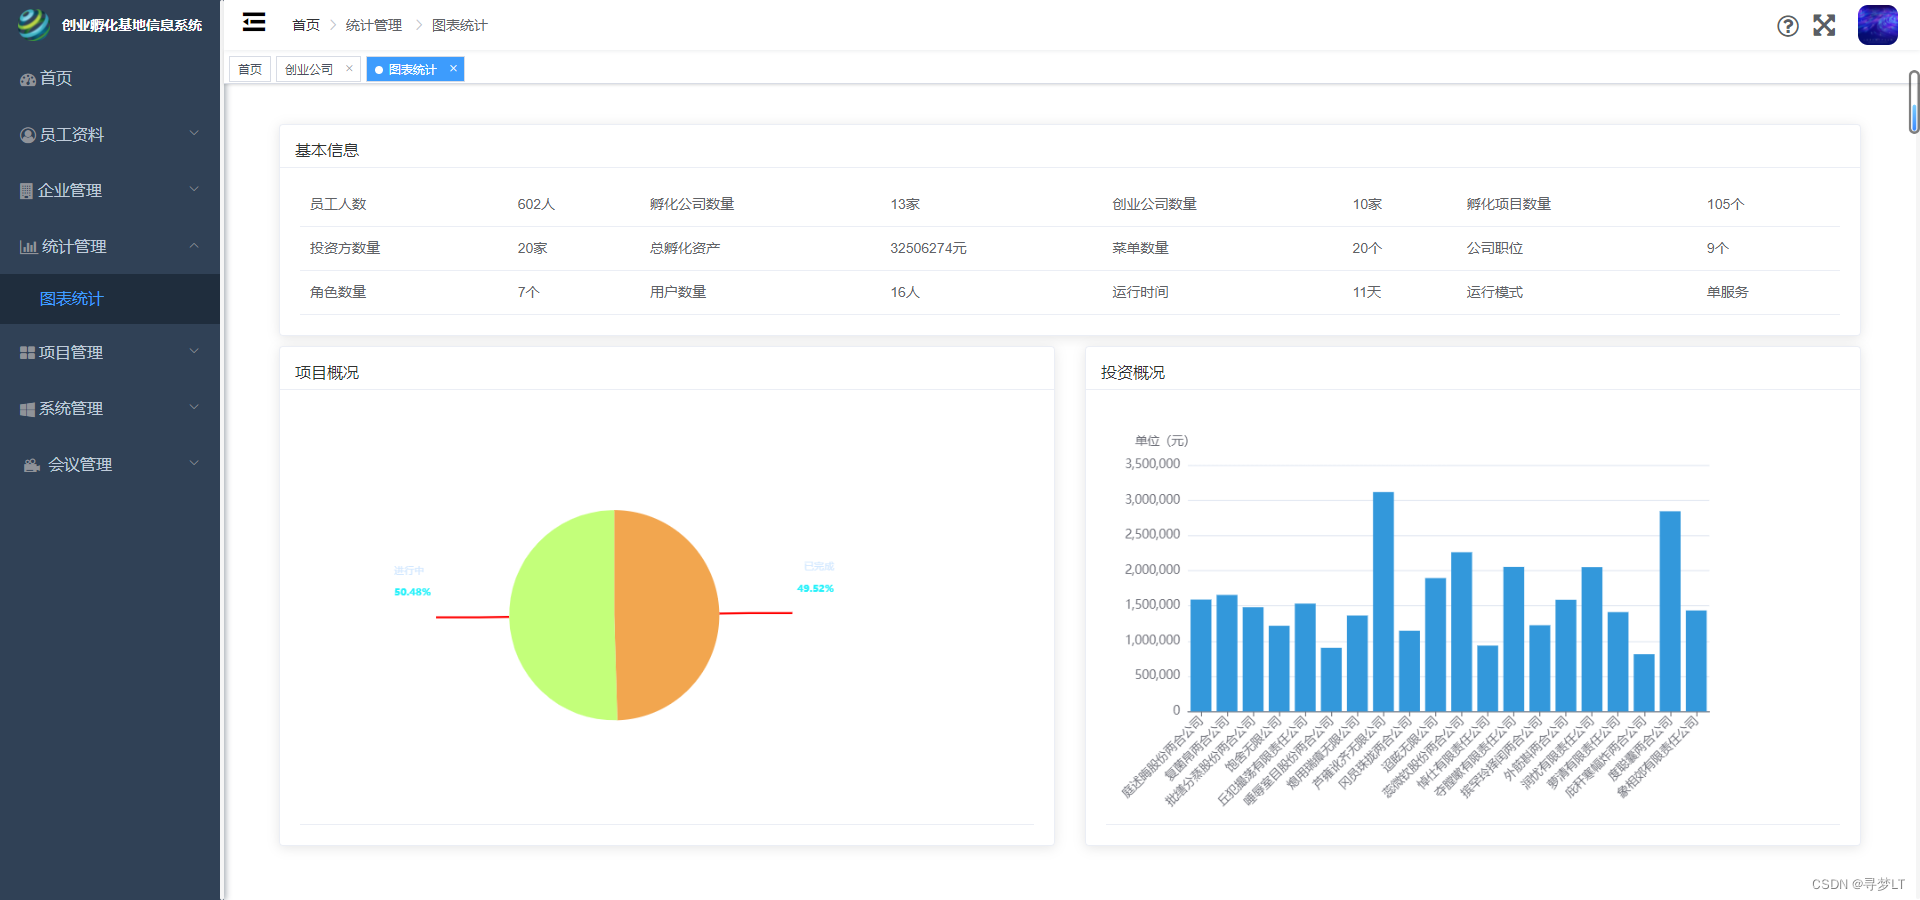
Task: Click the system logo icon
Action: (33, 24)
